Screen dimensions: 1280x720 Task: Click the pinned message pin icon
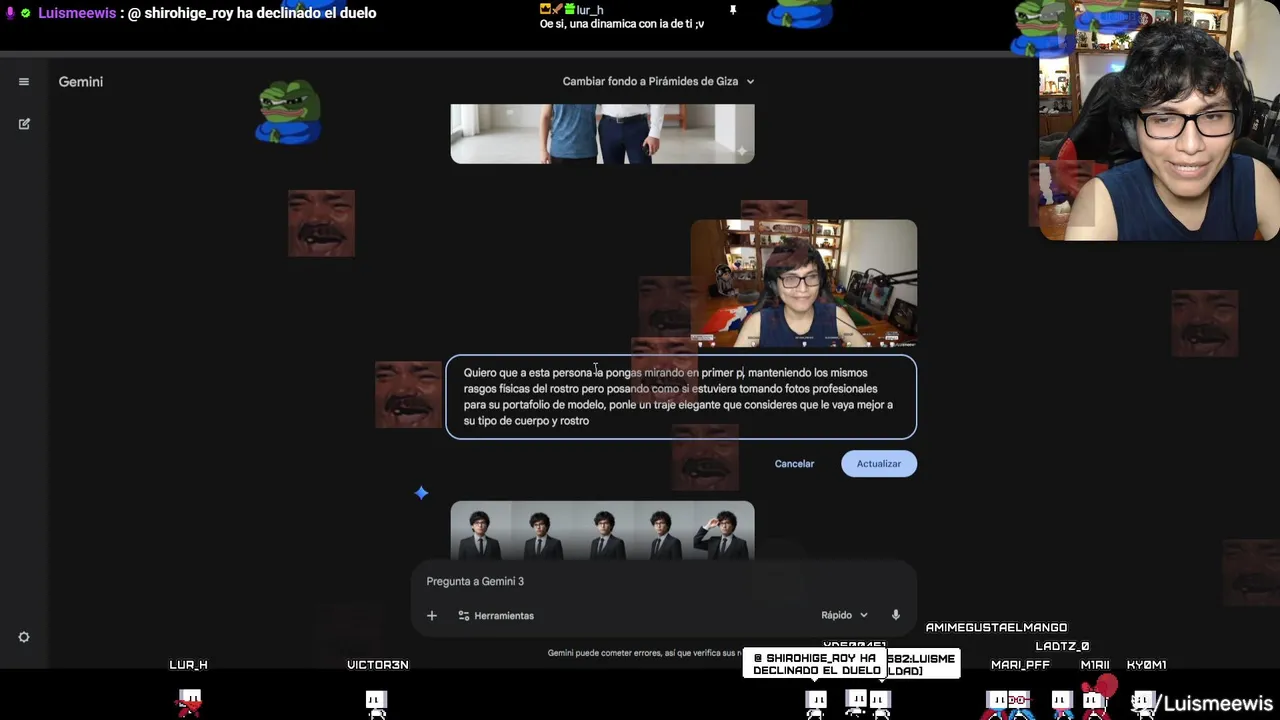coord(733,10)
